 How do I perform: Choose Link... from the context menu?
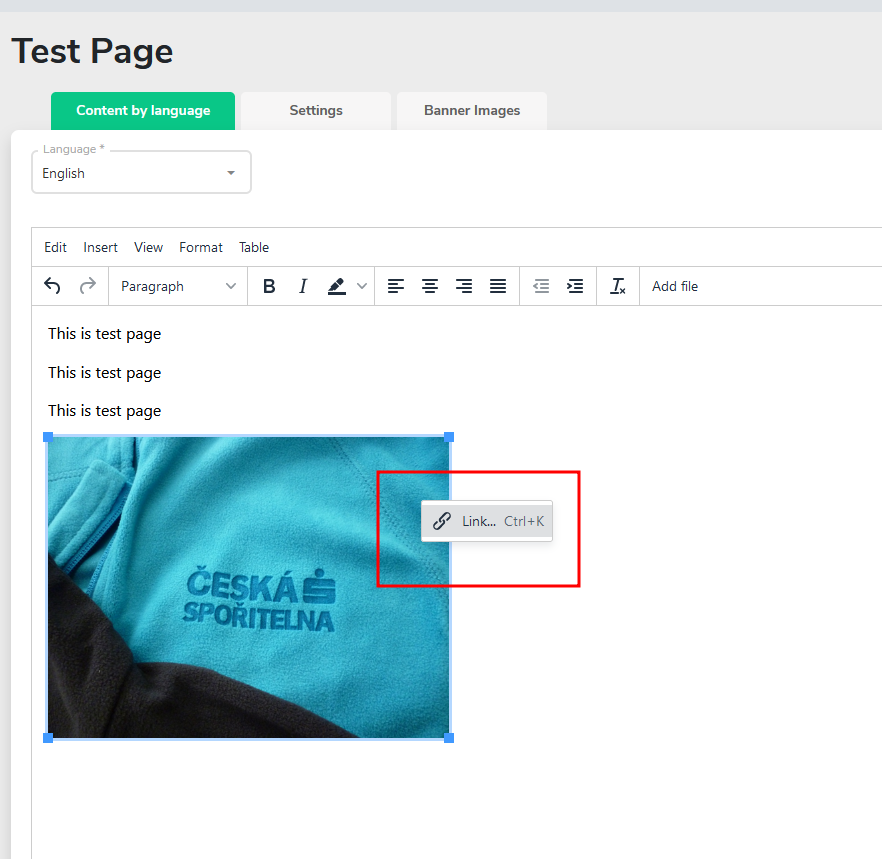click(x=487, y=521)
